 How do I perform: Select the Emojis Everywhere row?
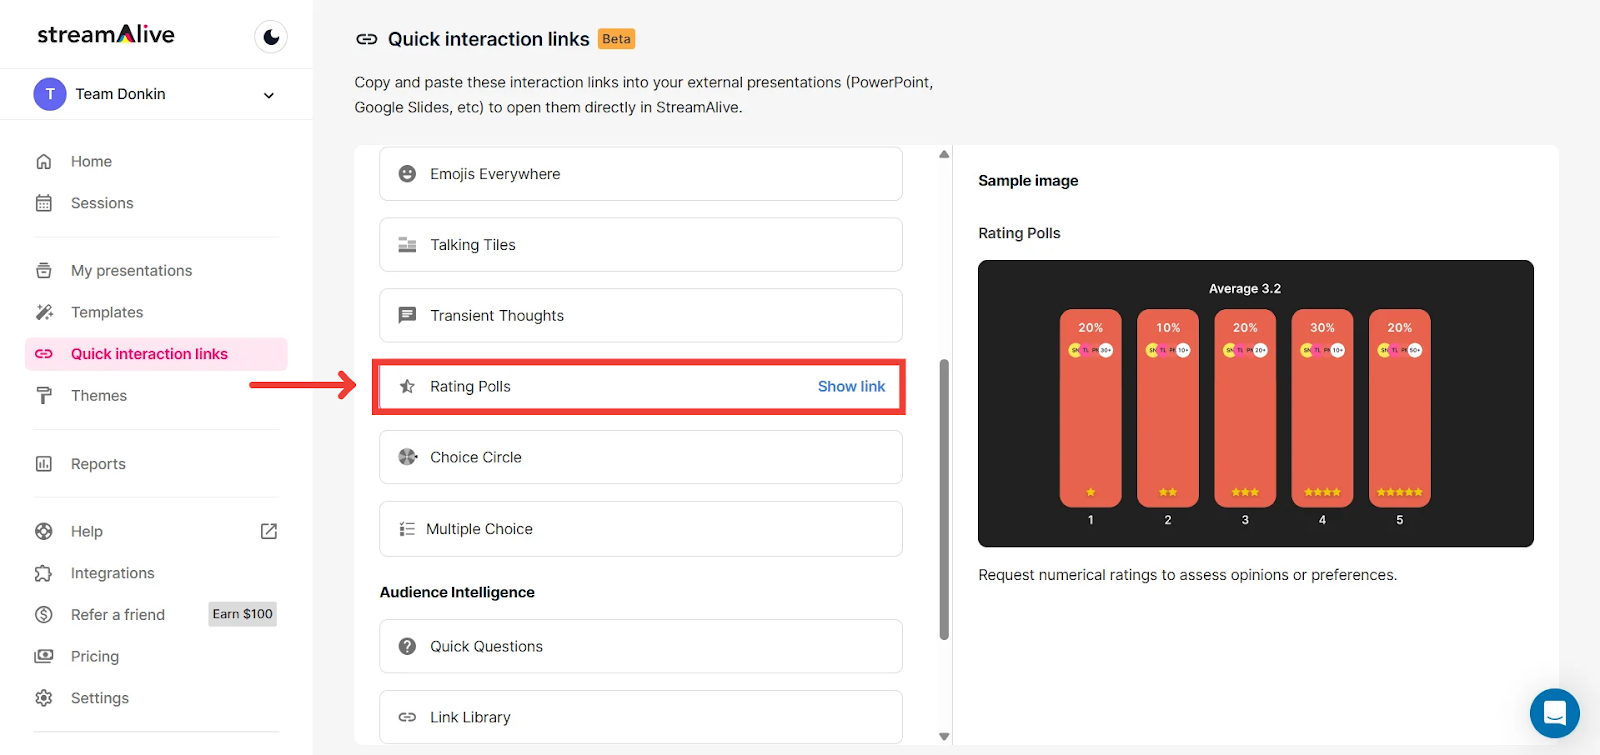[x=641, y=174]
